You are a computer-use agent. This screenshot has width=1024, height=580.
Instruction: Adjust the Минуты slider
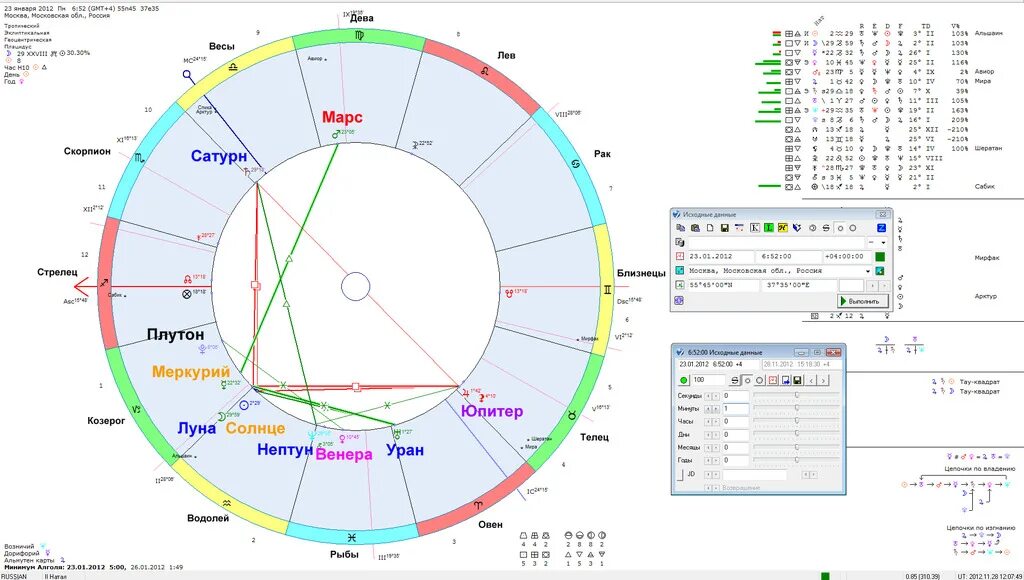click(x=796, y=407)
